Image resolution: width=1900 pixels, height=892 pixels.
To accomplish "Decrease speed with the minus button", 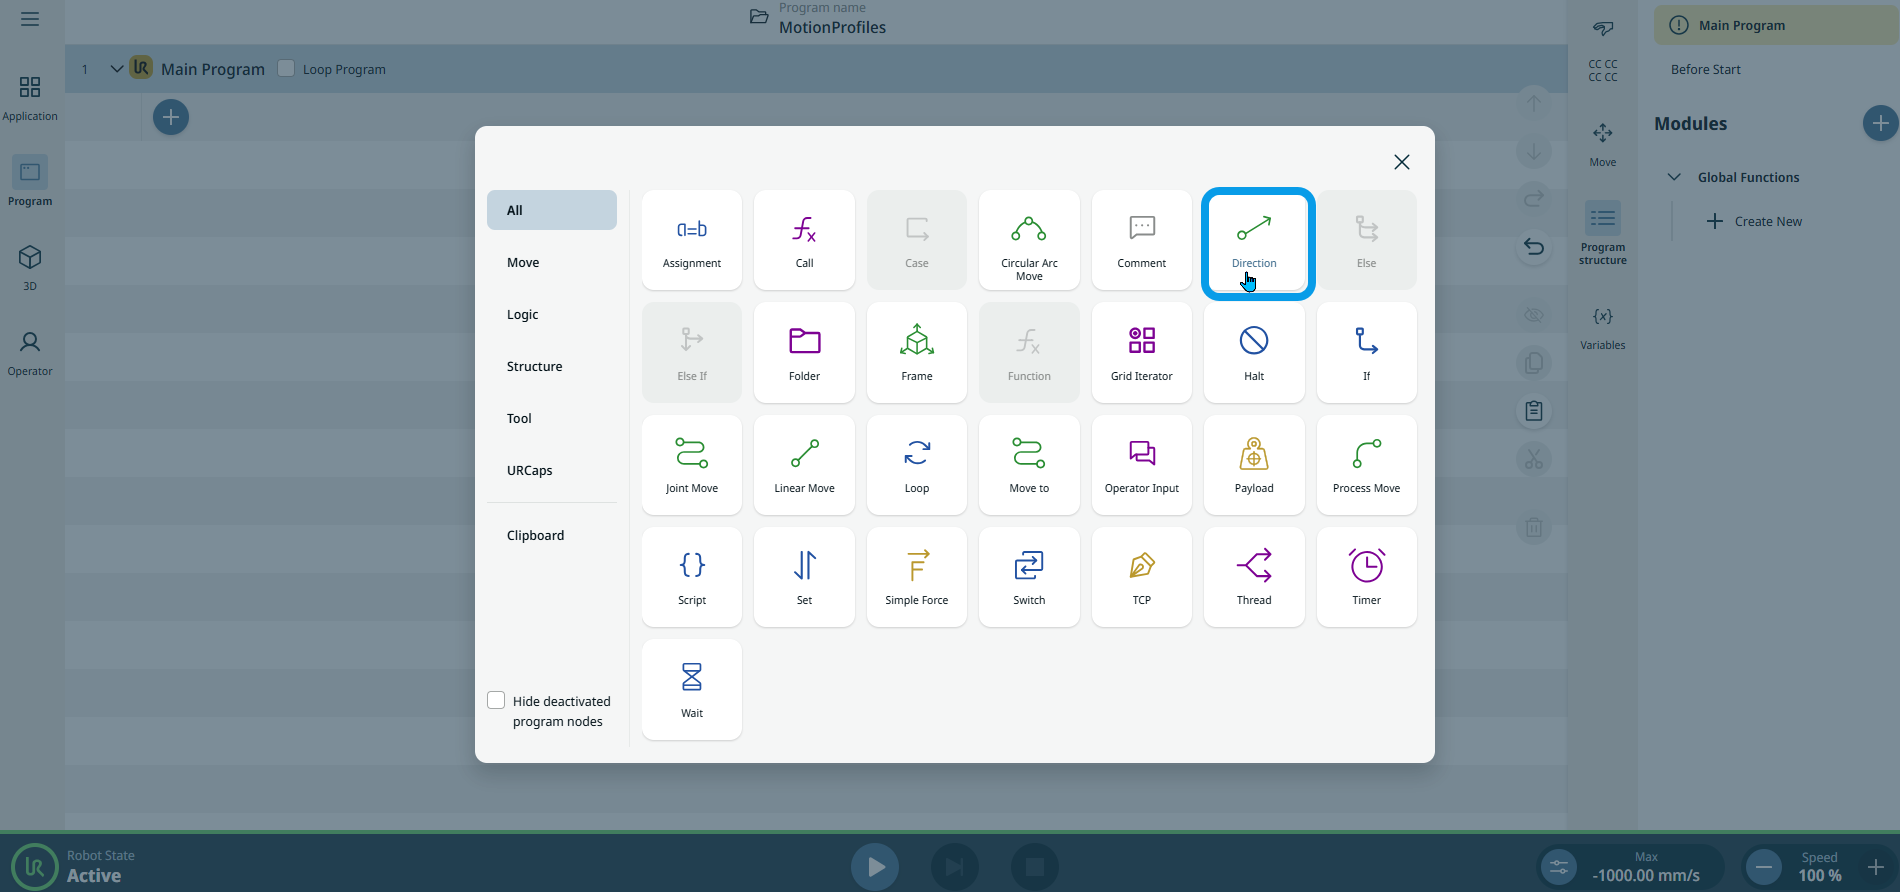I will (1764, 866).
